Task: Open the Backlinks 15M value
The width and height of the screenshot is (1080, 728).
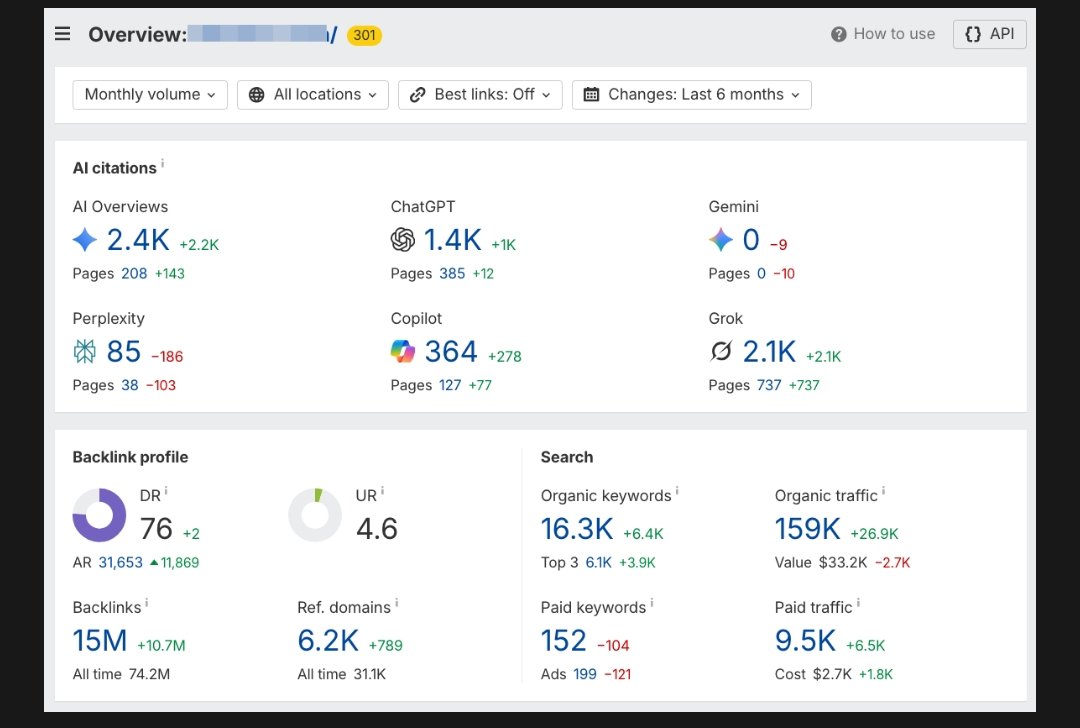Action: (100, 641)
